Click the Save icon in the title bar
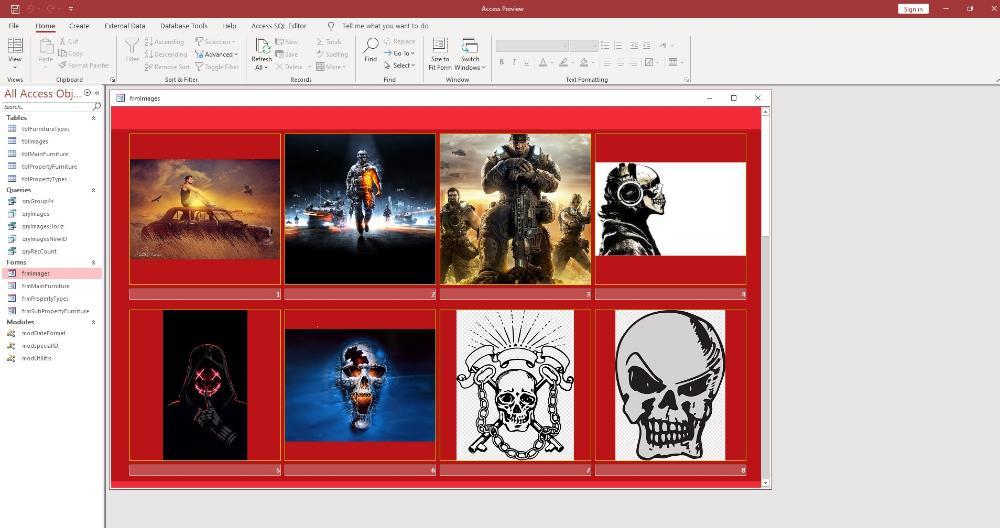 click(x=15, y=8)
